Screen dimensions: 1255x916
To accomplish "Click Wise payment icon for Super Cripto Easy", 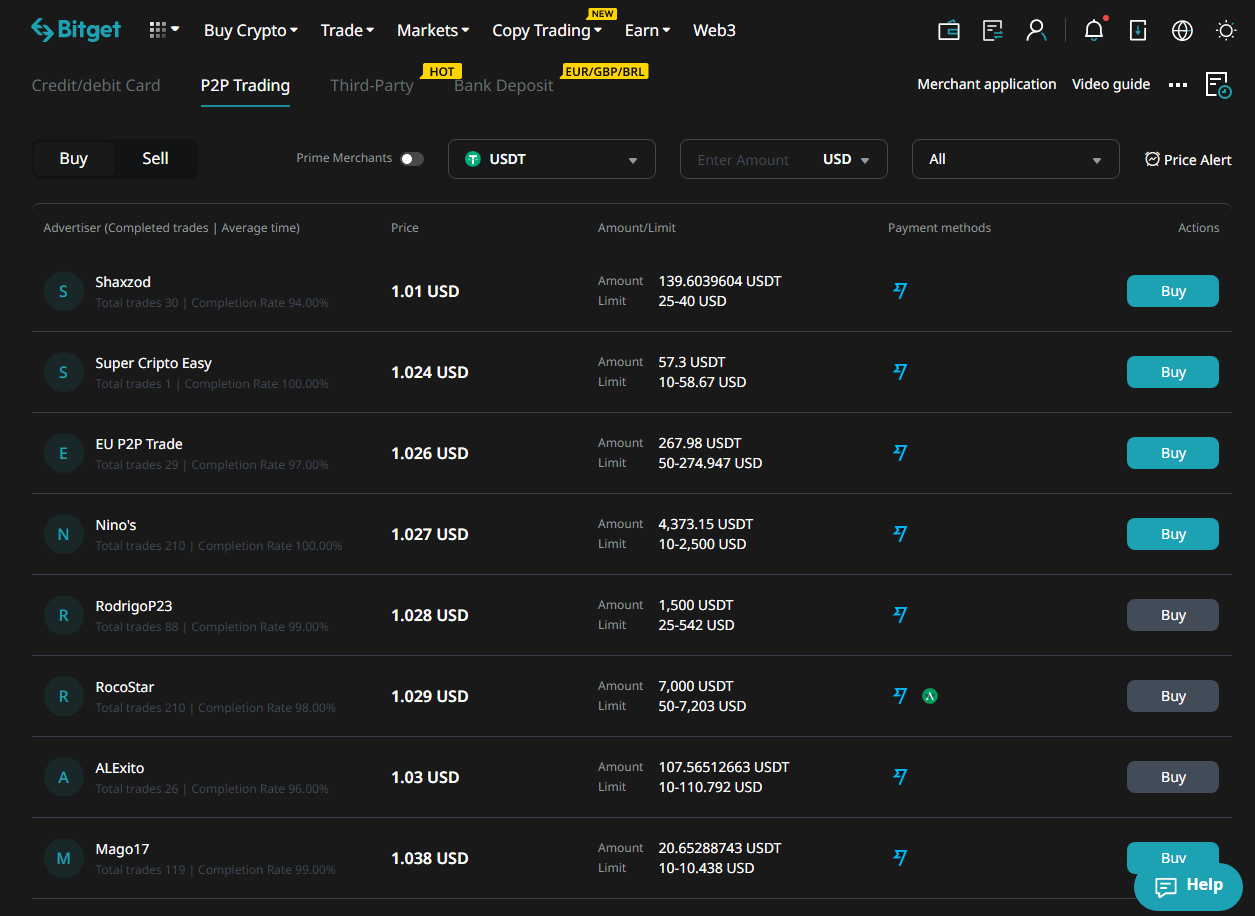I will pos(900,372).
